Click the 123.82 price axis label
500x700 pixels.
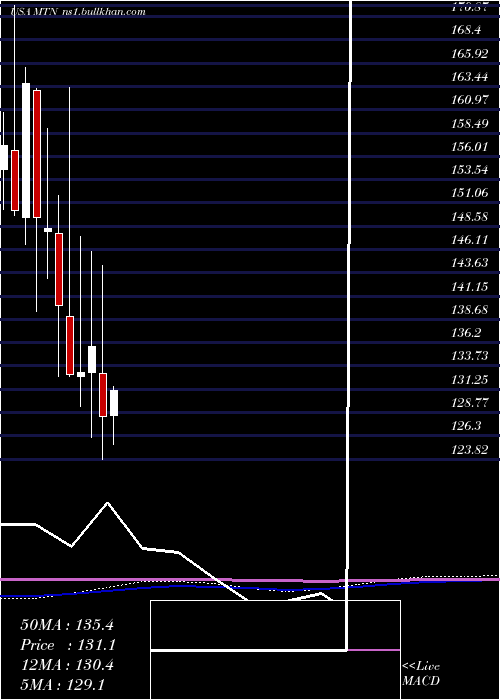pyautogui.click(x=470, y=449)
